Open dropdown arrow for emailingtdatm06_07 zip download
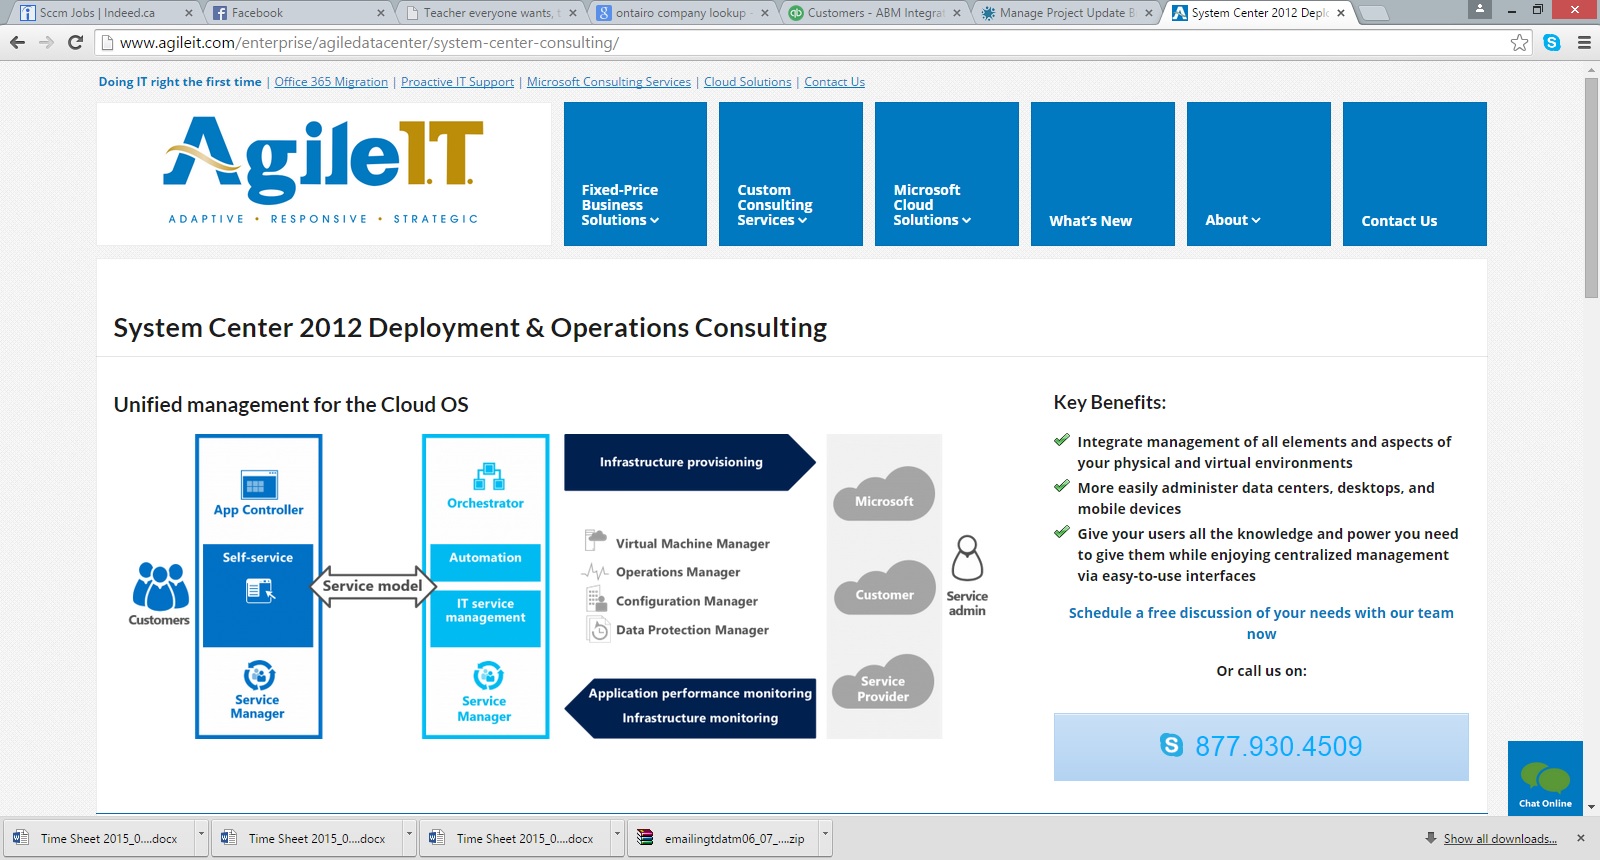1600x860 pixels. point(825,833)
